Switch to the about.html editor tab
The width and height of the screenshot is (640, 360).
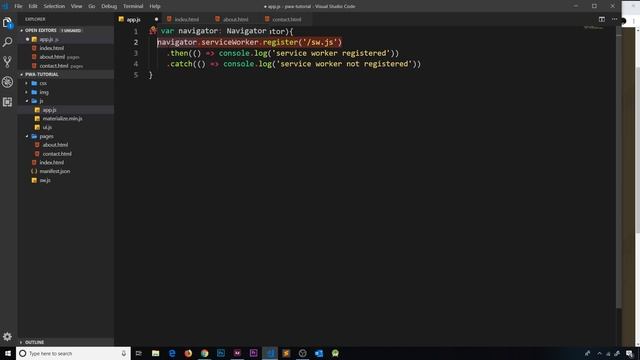[x=236, y=19]
